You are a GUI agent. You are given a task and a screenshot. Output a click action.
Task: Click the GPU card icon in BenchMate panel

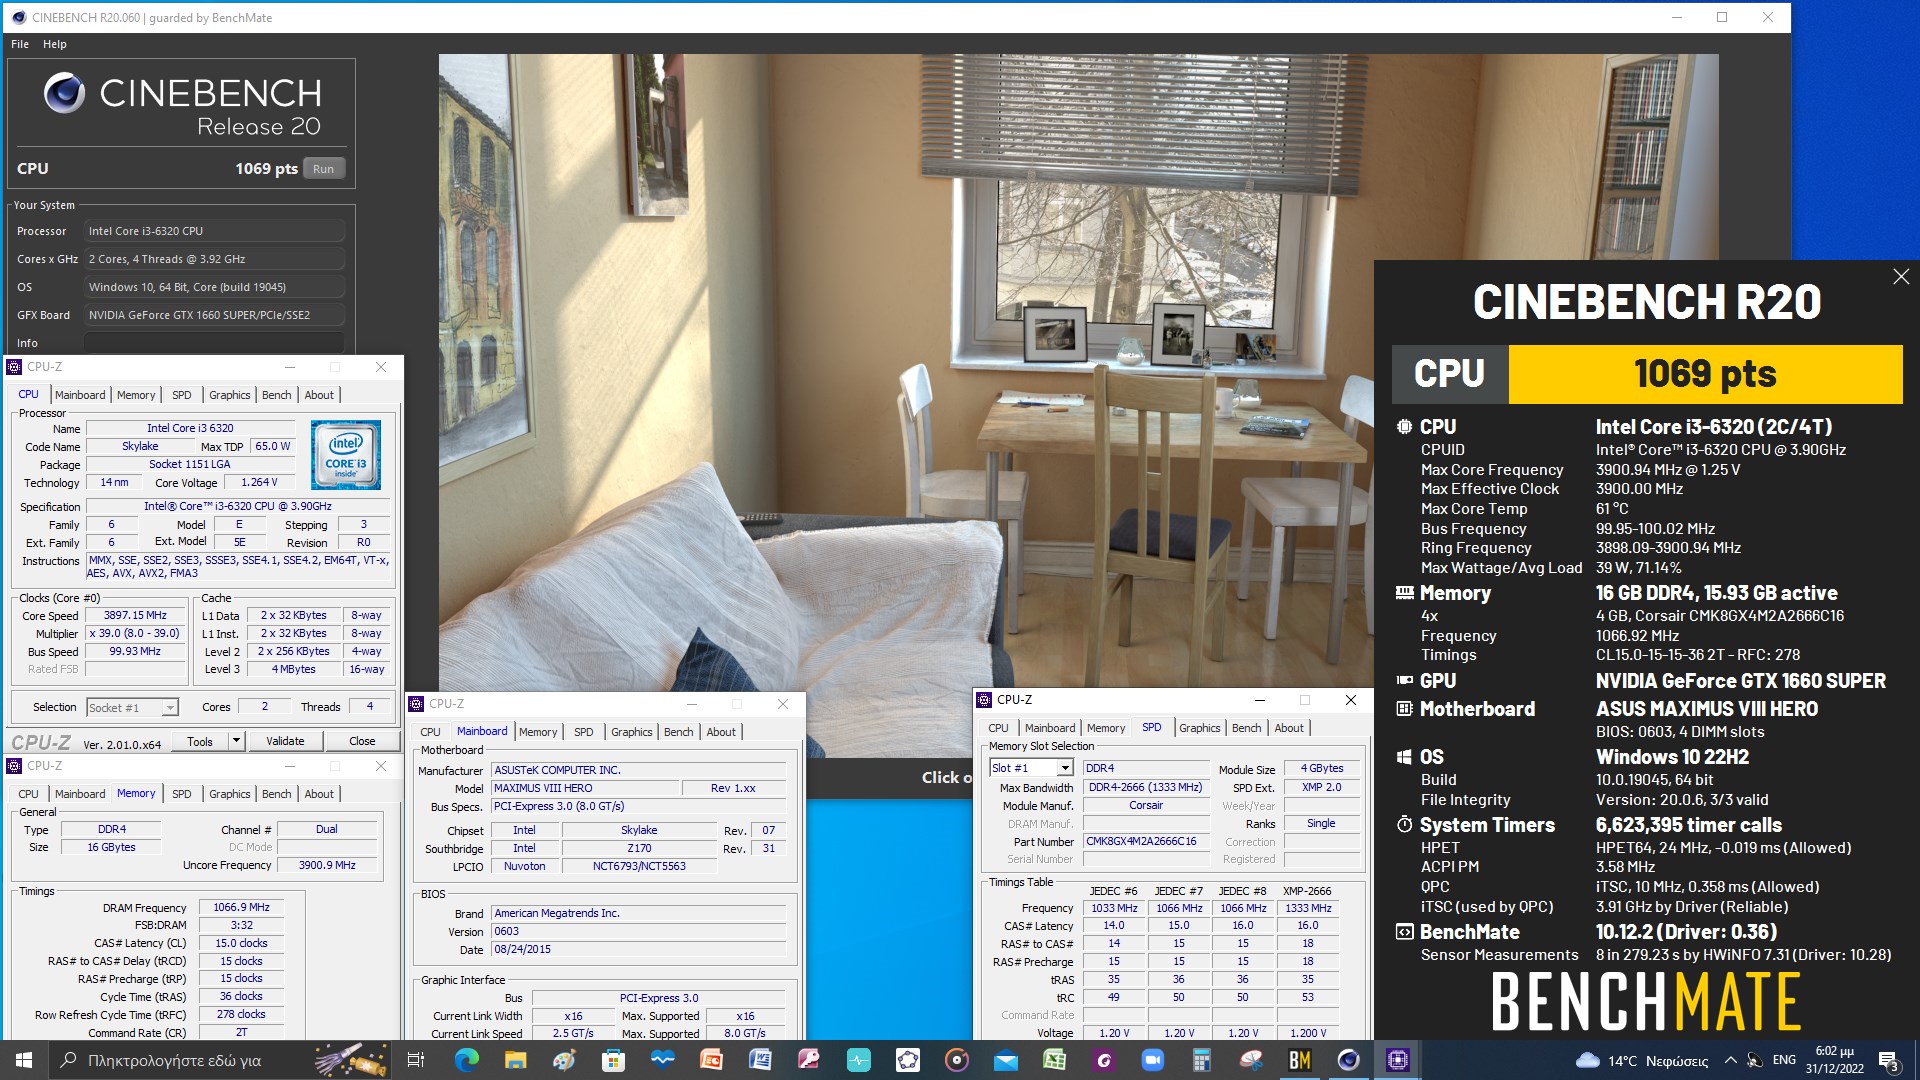1404,681
